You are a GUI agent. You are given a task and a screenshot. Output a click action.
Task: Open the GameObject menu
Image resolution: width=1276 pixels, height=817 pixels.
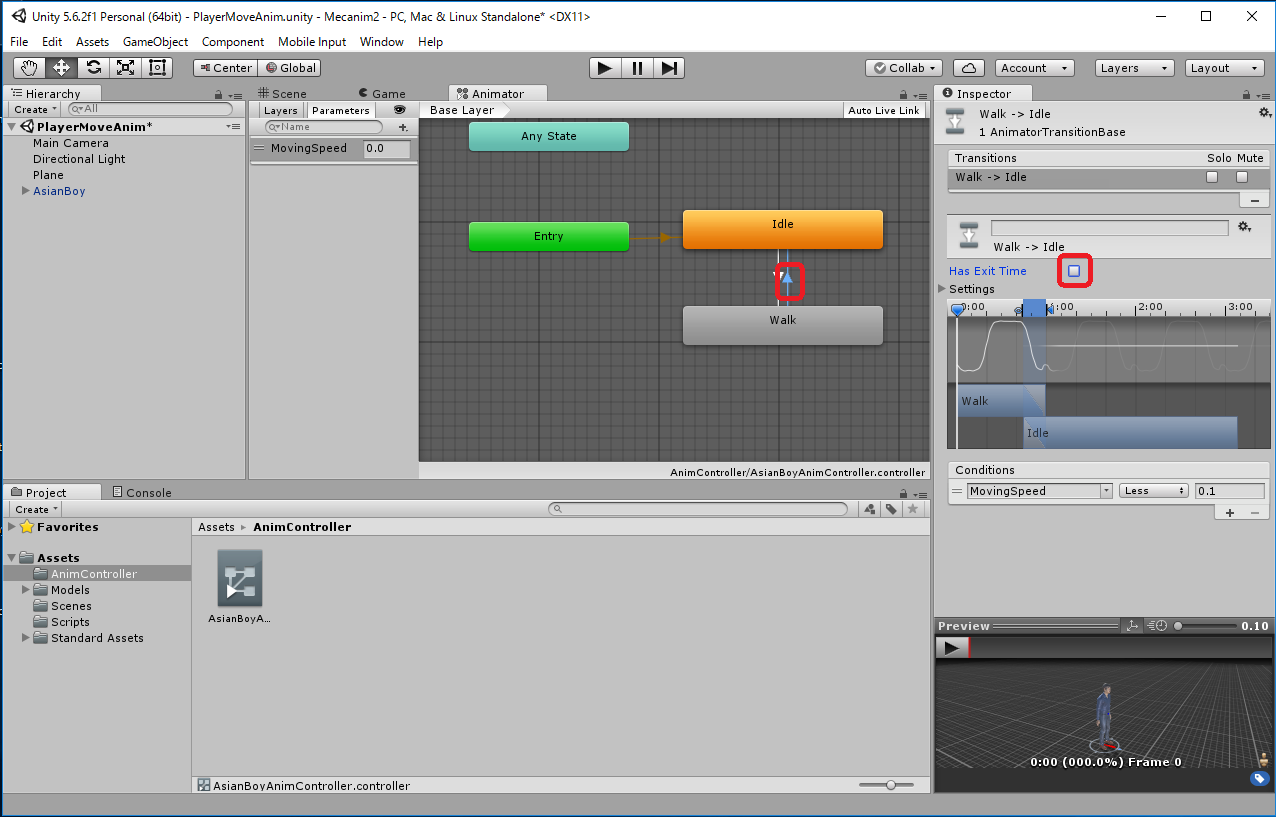(155, 42)
